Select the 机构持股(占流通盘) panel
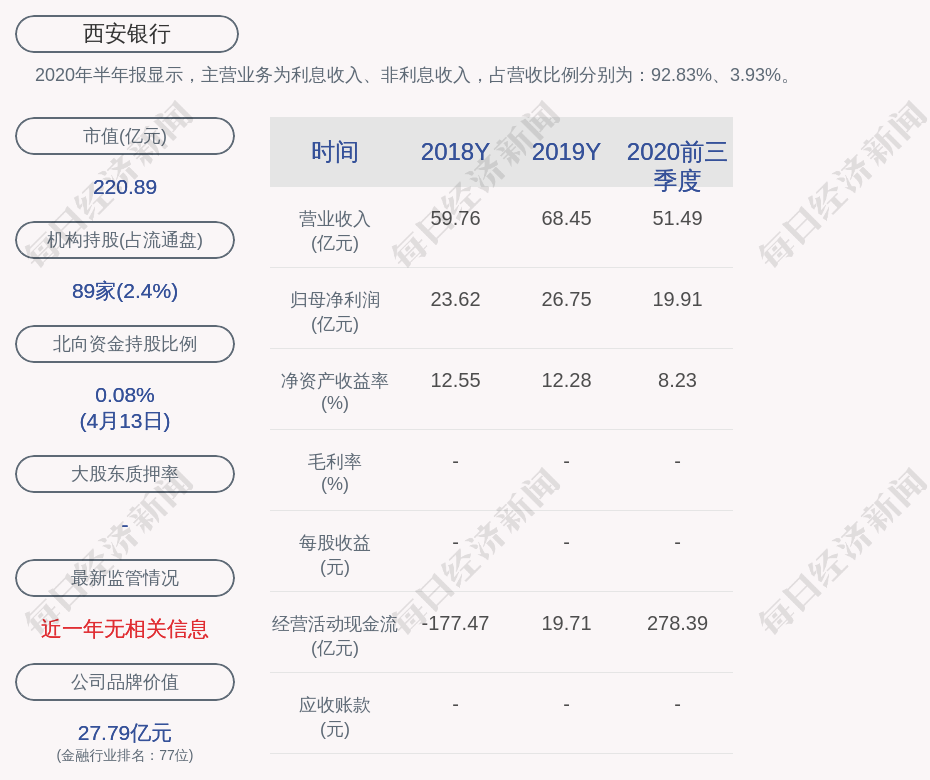 [124, 240]
